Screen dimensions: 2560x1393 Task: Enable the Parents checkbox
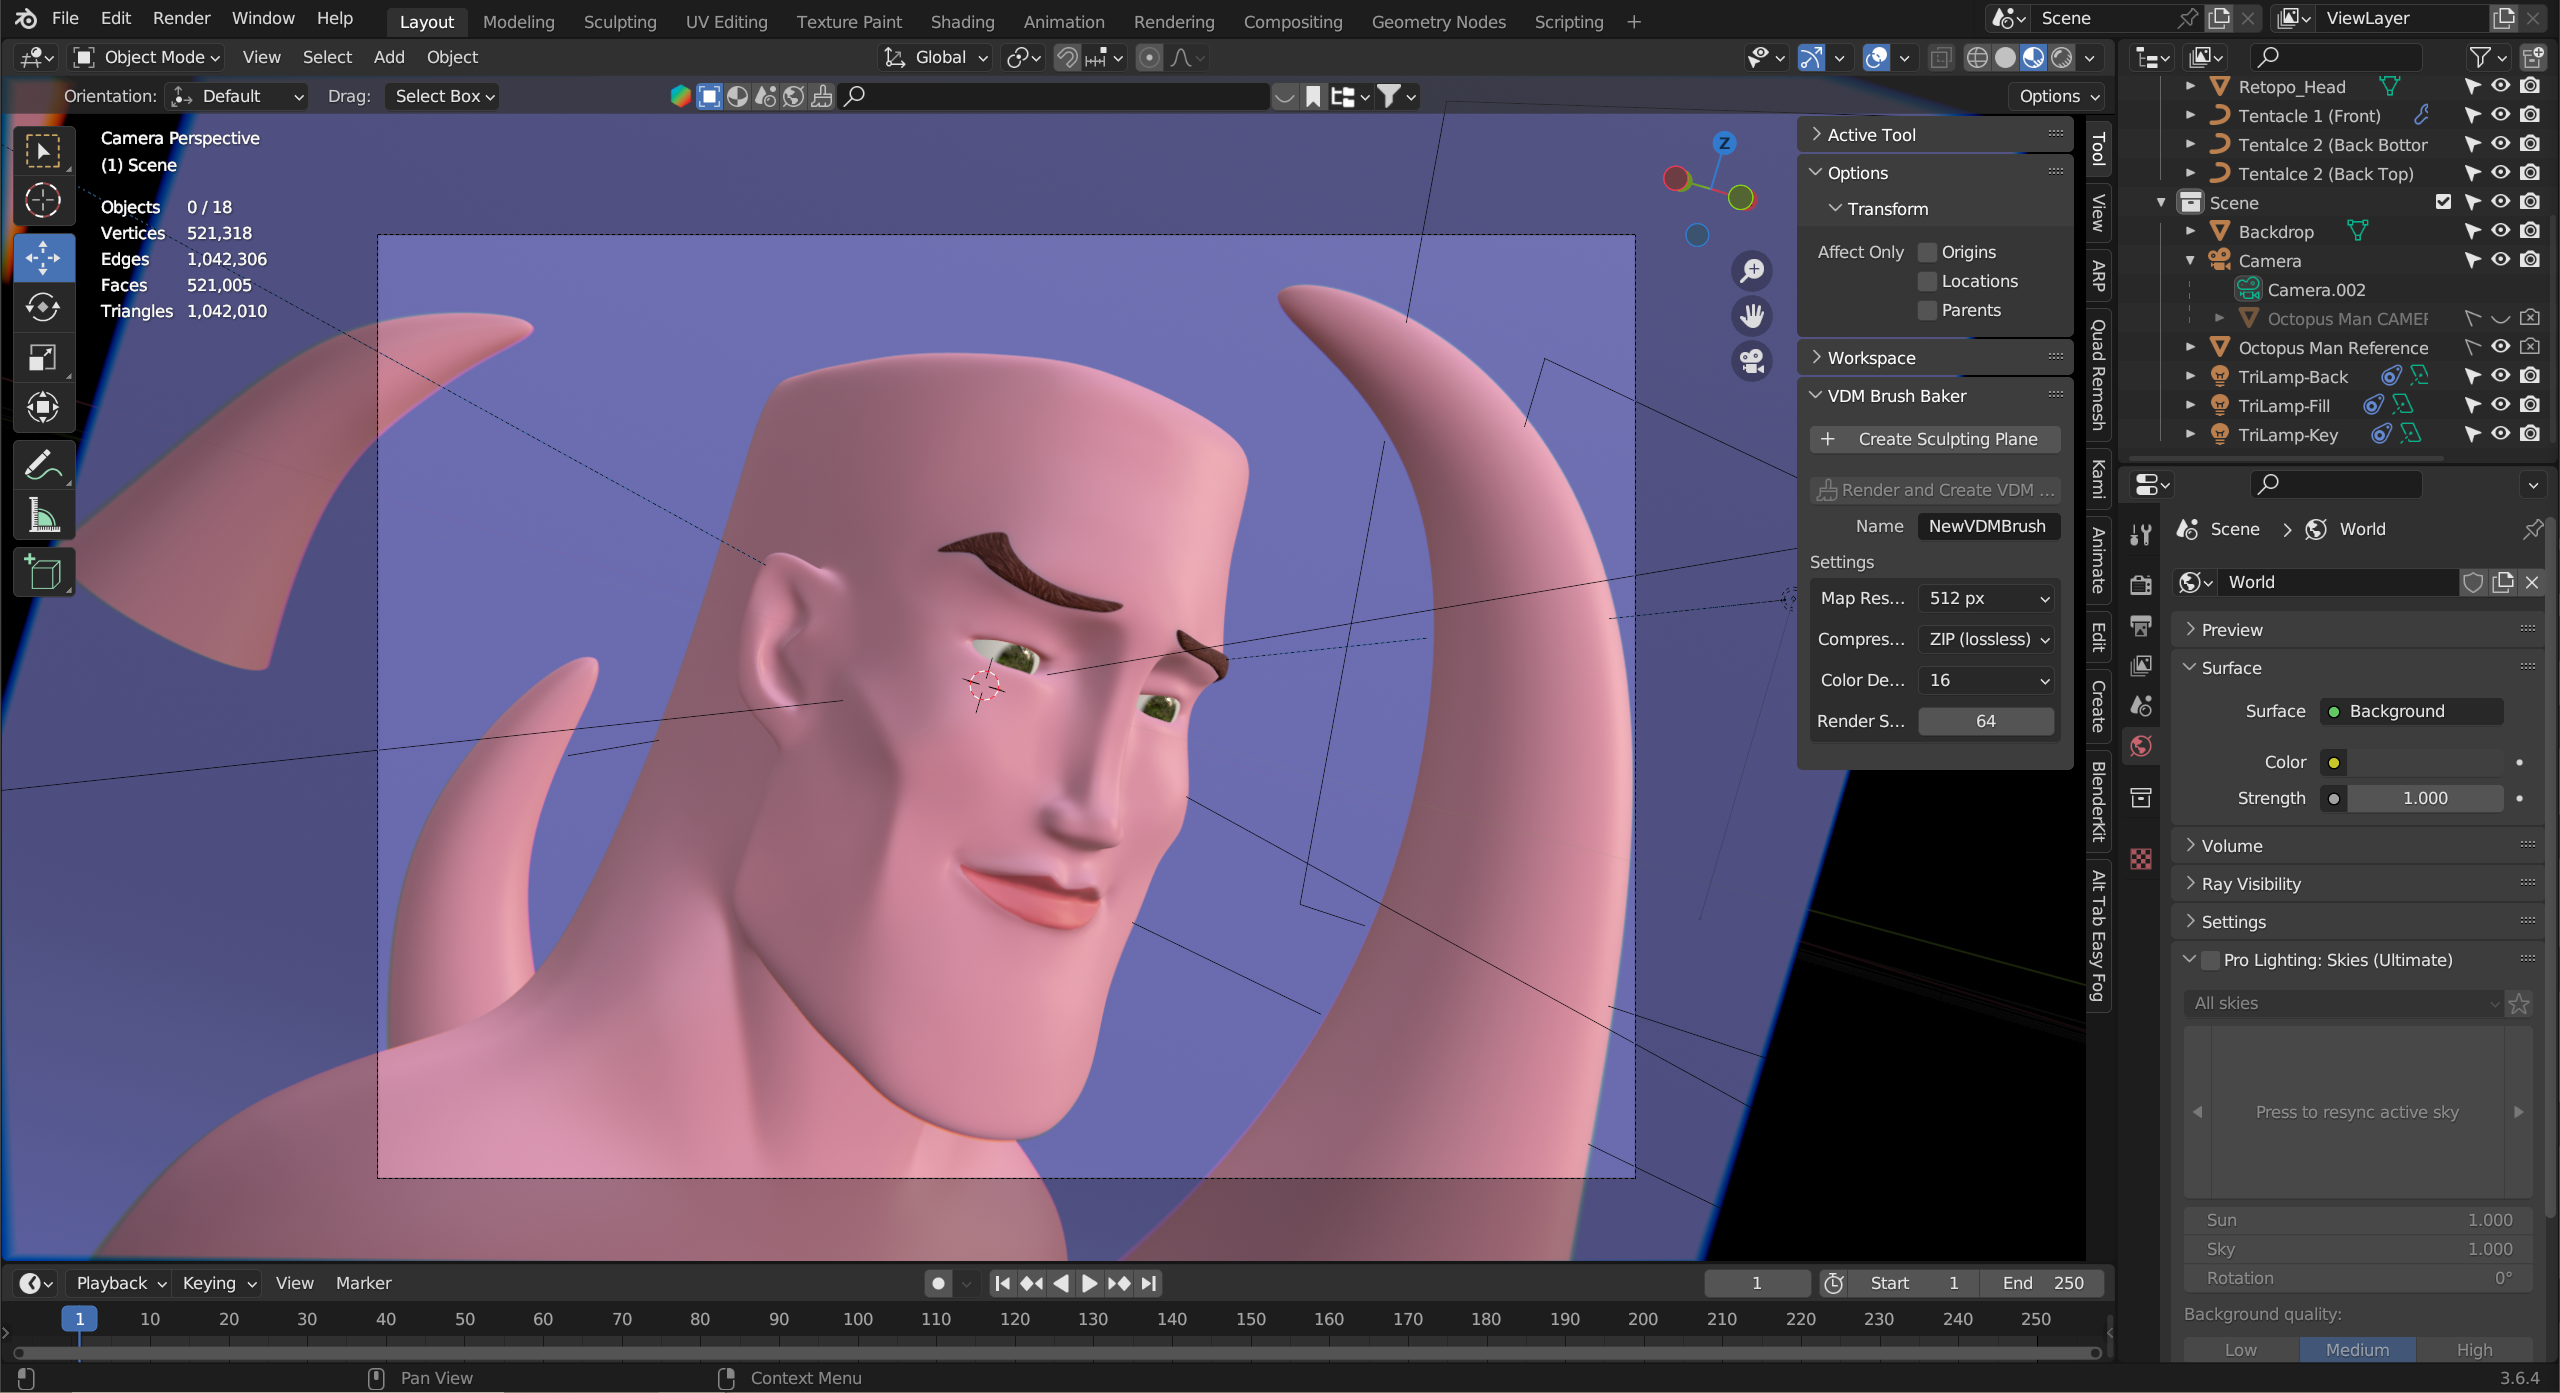(1928, 310)
